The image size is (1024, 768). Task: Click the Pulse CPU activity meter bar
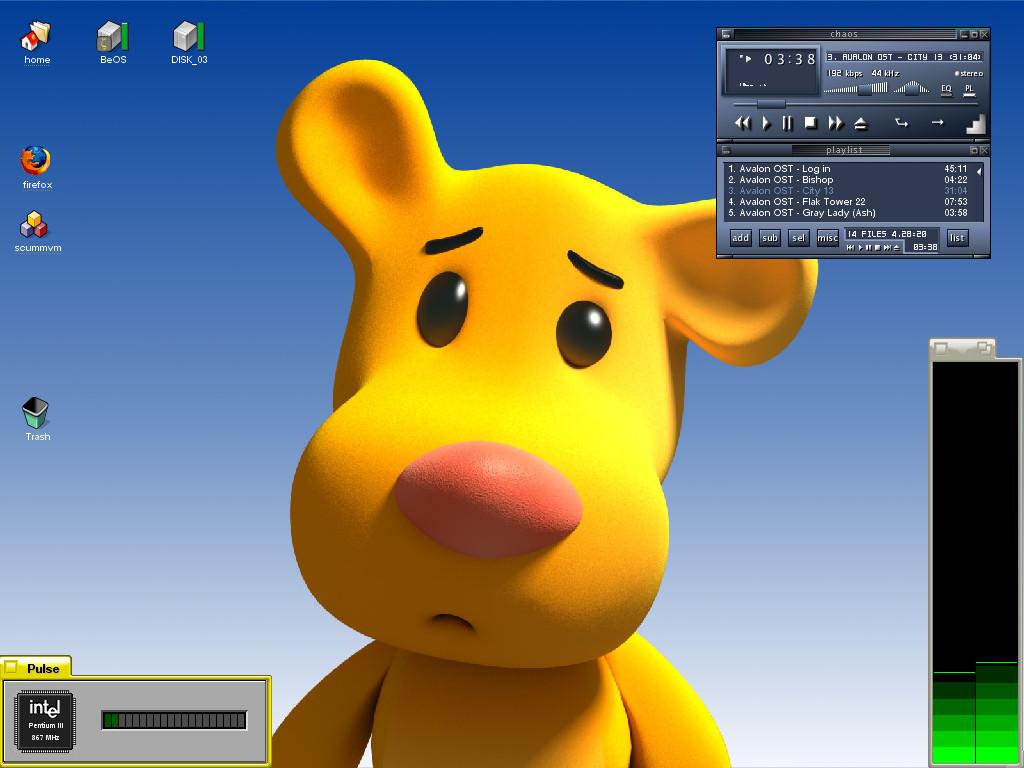click(174, 720)
